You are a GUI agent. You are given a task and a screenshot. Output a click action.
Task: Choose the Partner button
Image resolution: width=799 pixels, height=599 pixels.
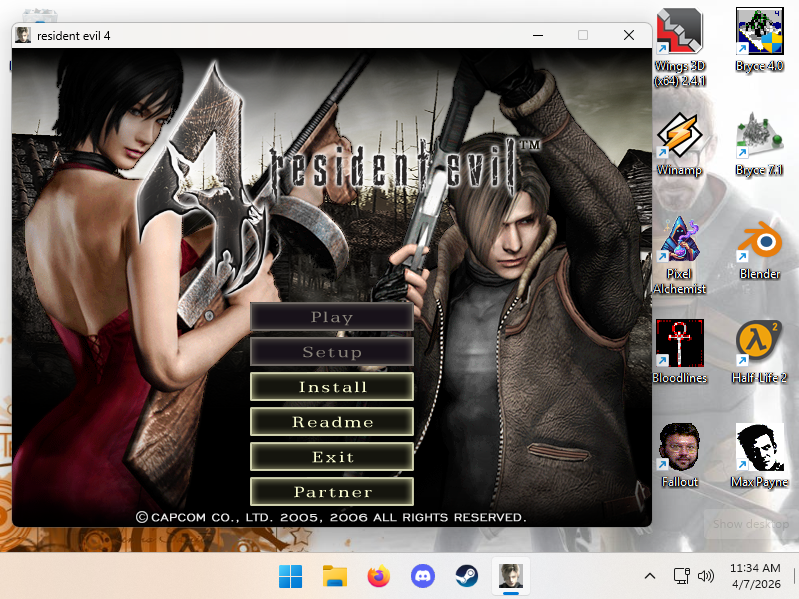click(x=332, y=492)
